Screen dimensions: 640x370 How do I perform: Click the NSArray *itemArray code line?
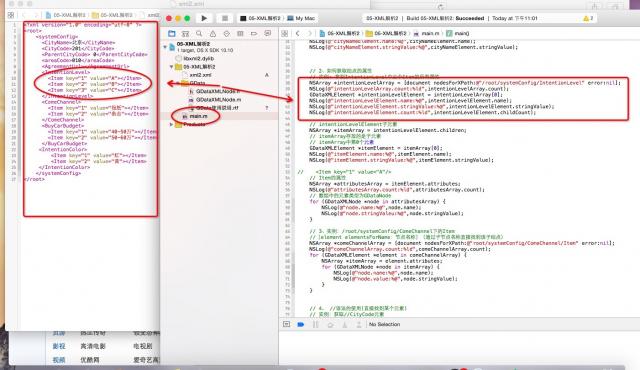pos(388,130)
